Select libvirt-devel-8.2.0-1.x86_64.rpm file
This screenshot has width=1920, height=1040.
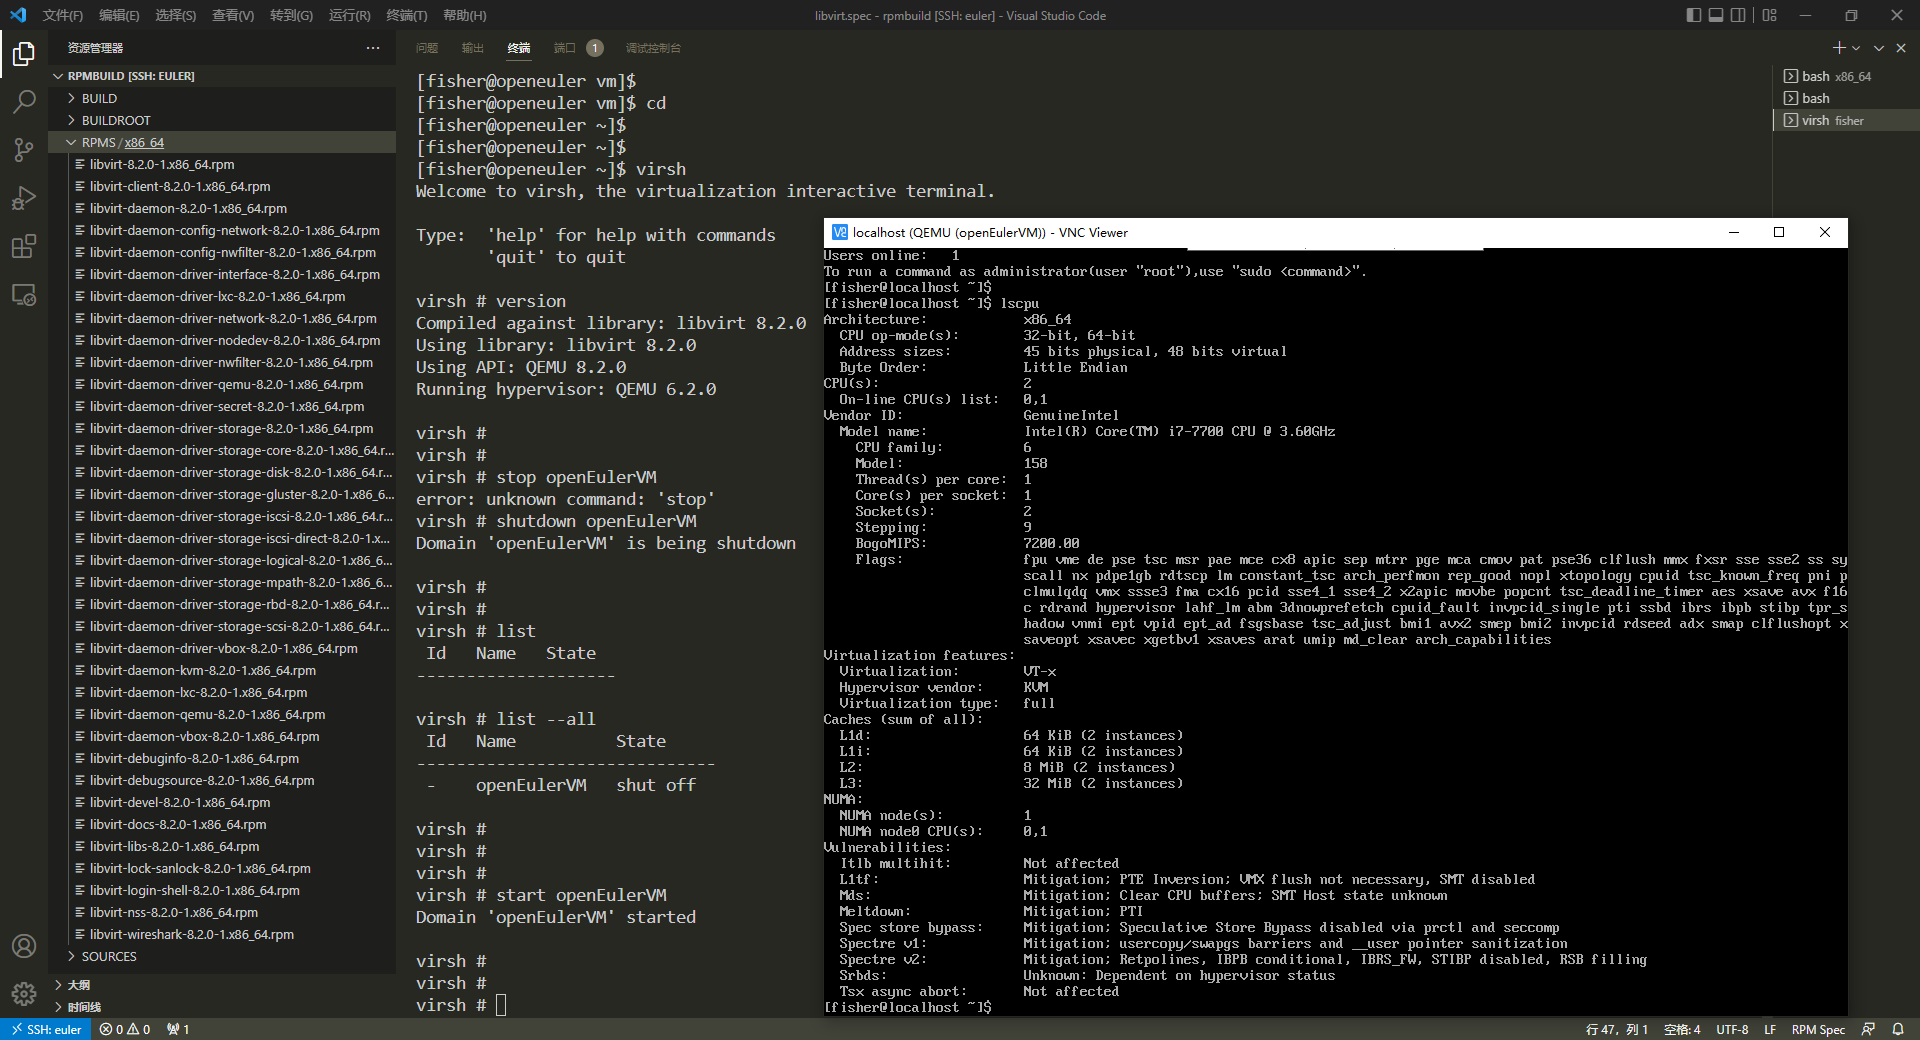point(222,802)
